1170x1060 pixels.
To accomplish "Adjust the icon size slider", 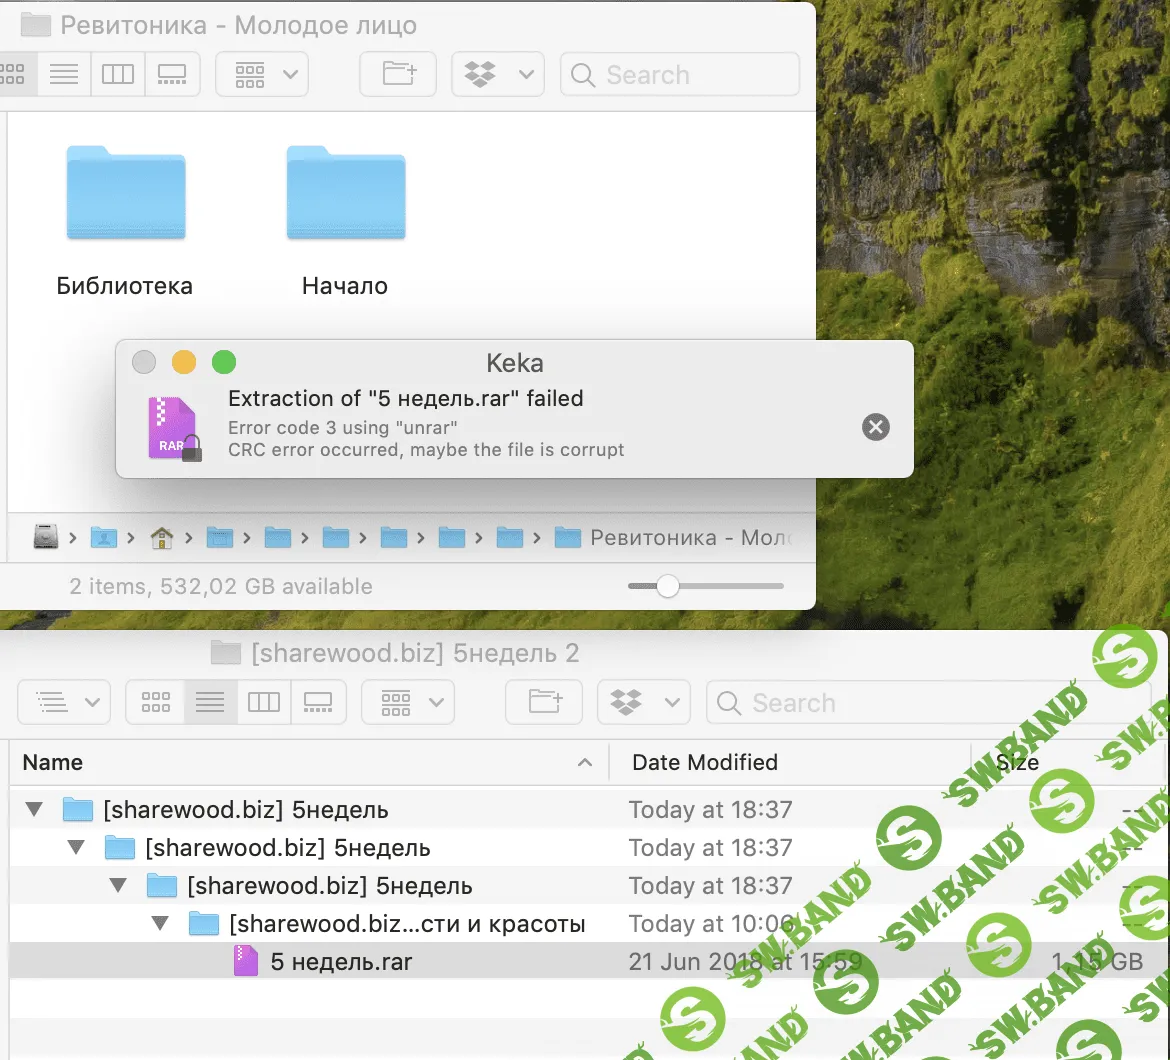I will [667, 586].
